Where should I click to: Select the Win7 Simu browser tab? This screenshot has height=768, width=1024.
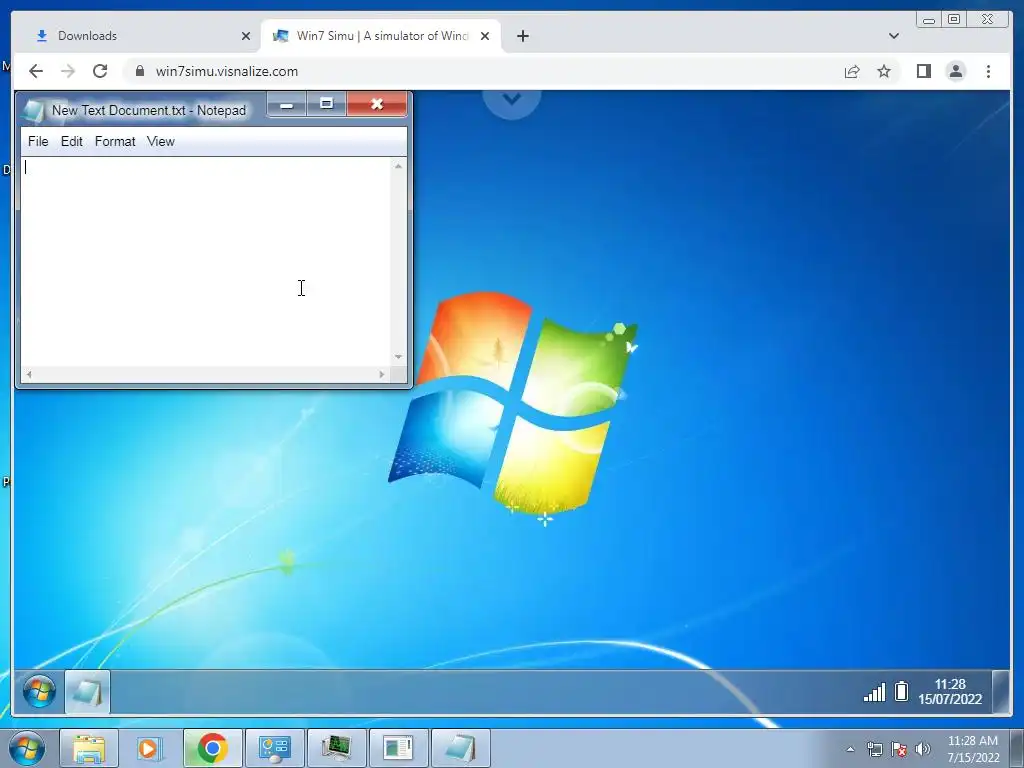381,36
